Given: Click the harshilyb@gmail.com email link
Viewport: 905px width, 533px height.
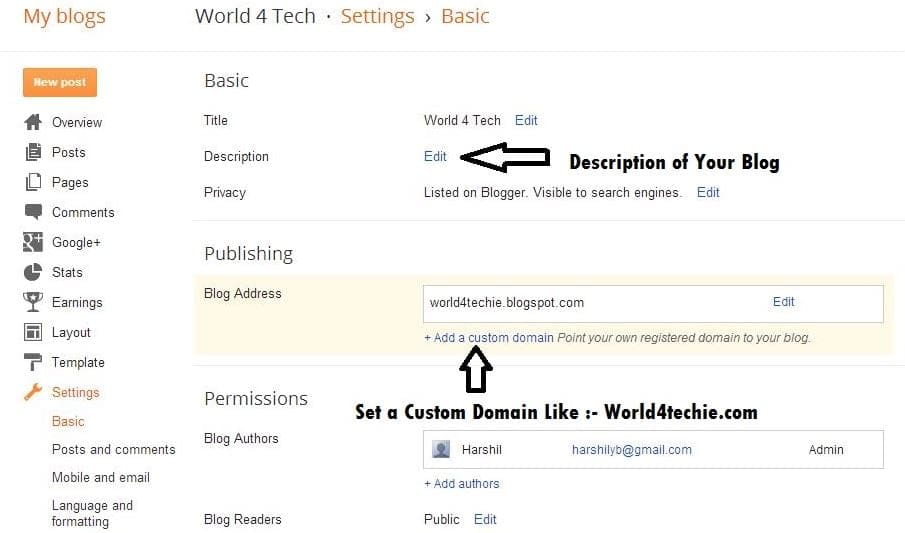Looking at the screenshot, I should click(631, 450).
